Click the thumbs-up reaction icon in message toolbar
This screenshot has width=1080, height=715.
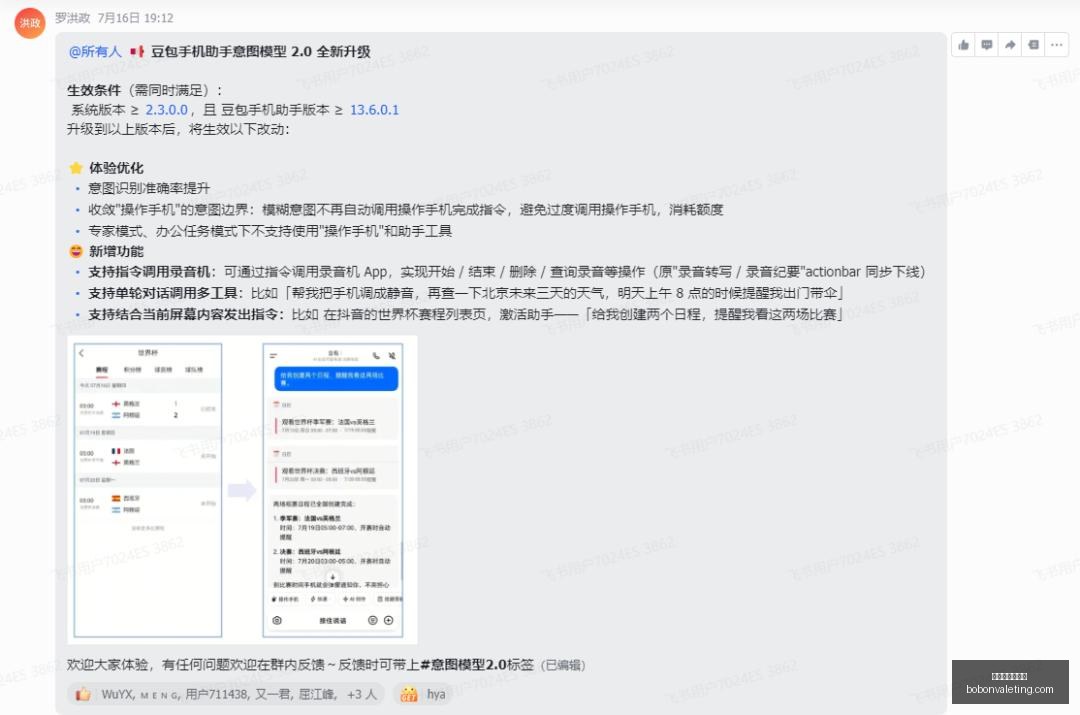pos(963,45)
